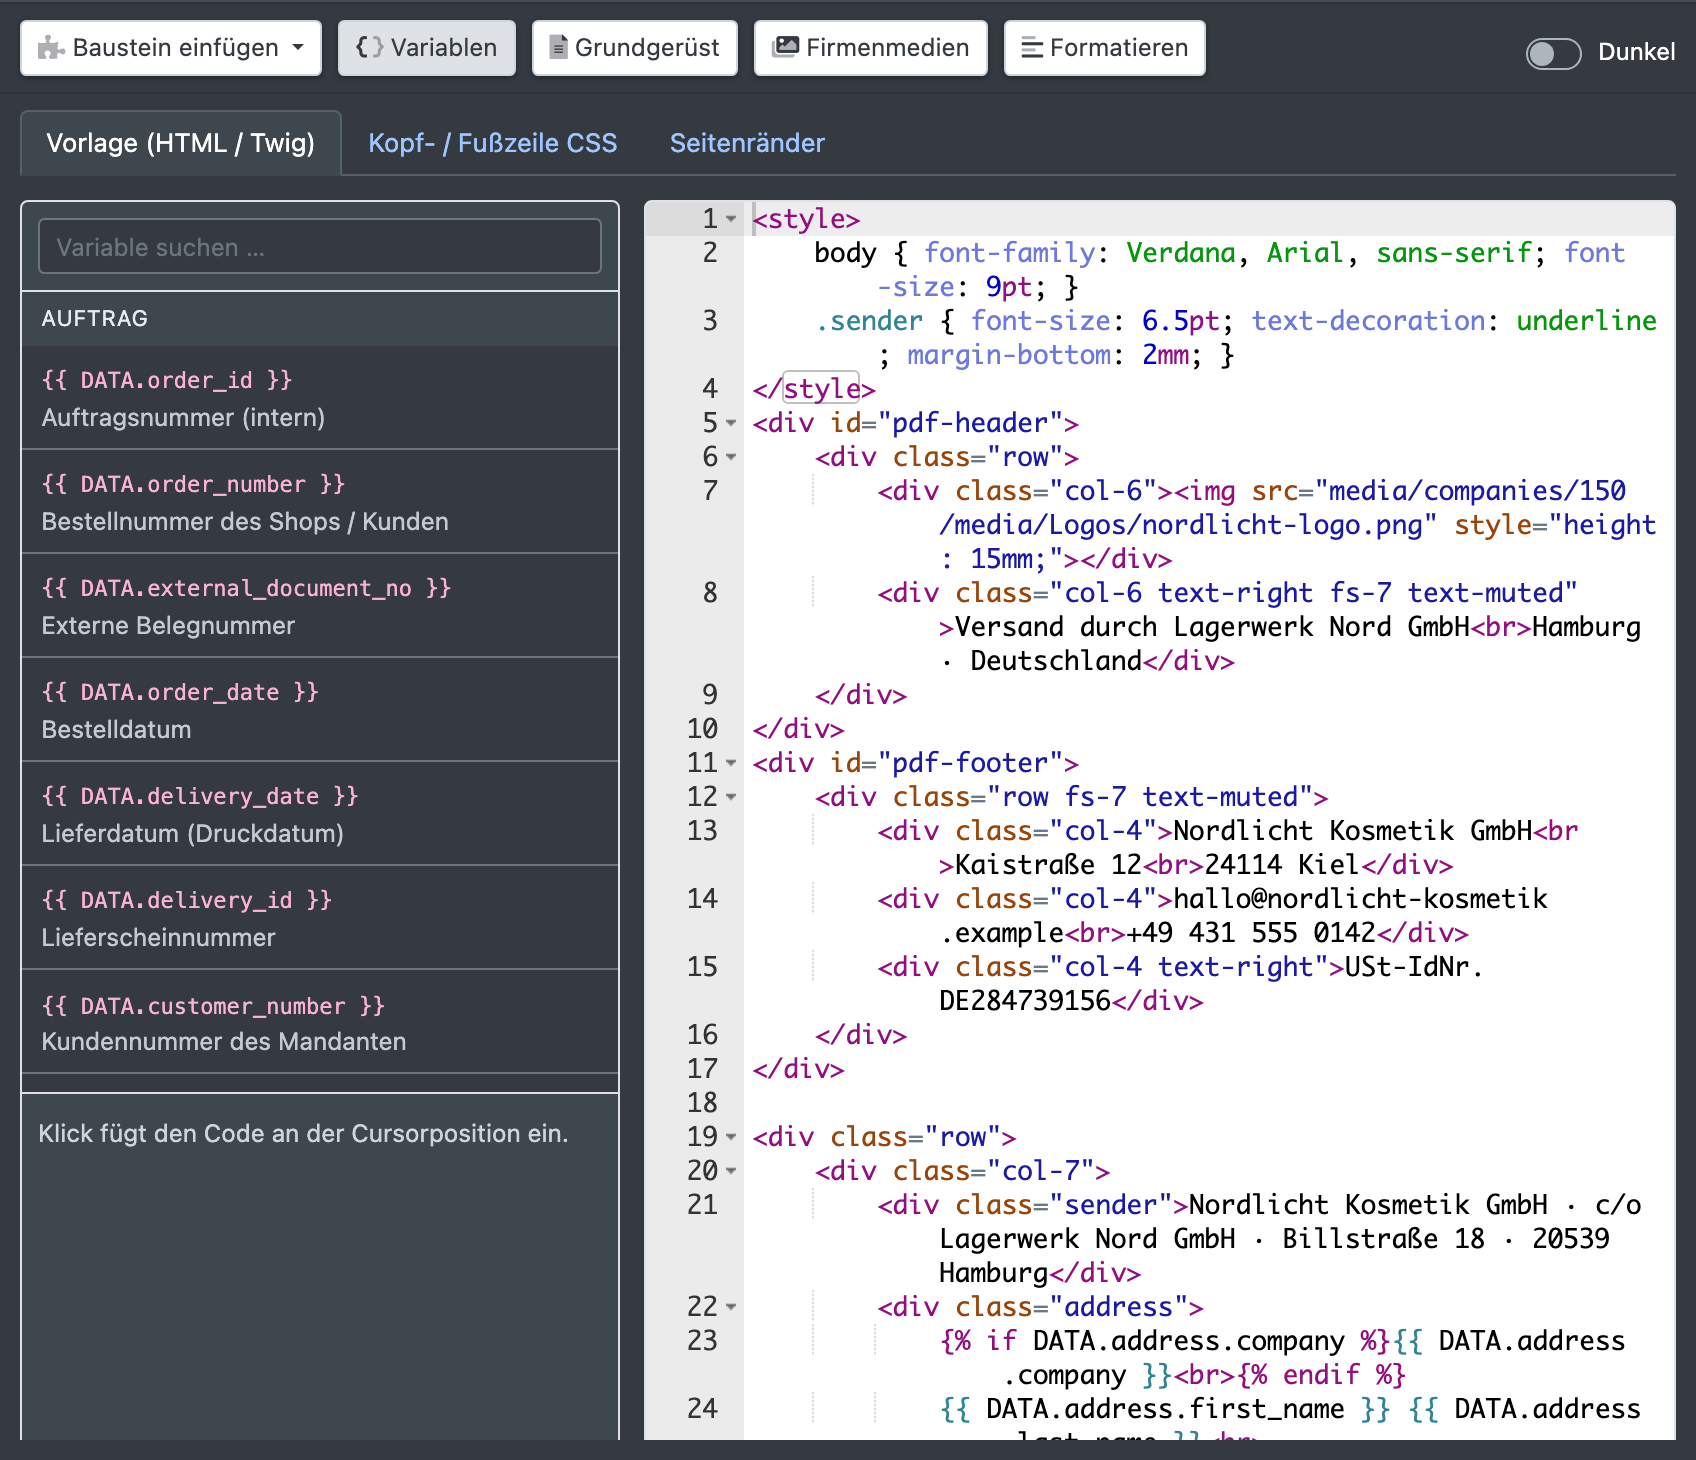
Task: Click the puzzle piece icon on Baustein einfügen
Action: (x=51, y=48)
